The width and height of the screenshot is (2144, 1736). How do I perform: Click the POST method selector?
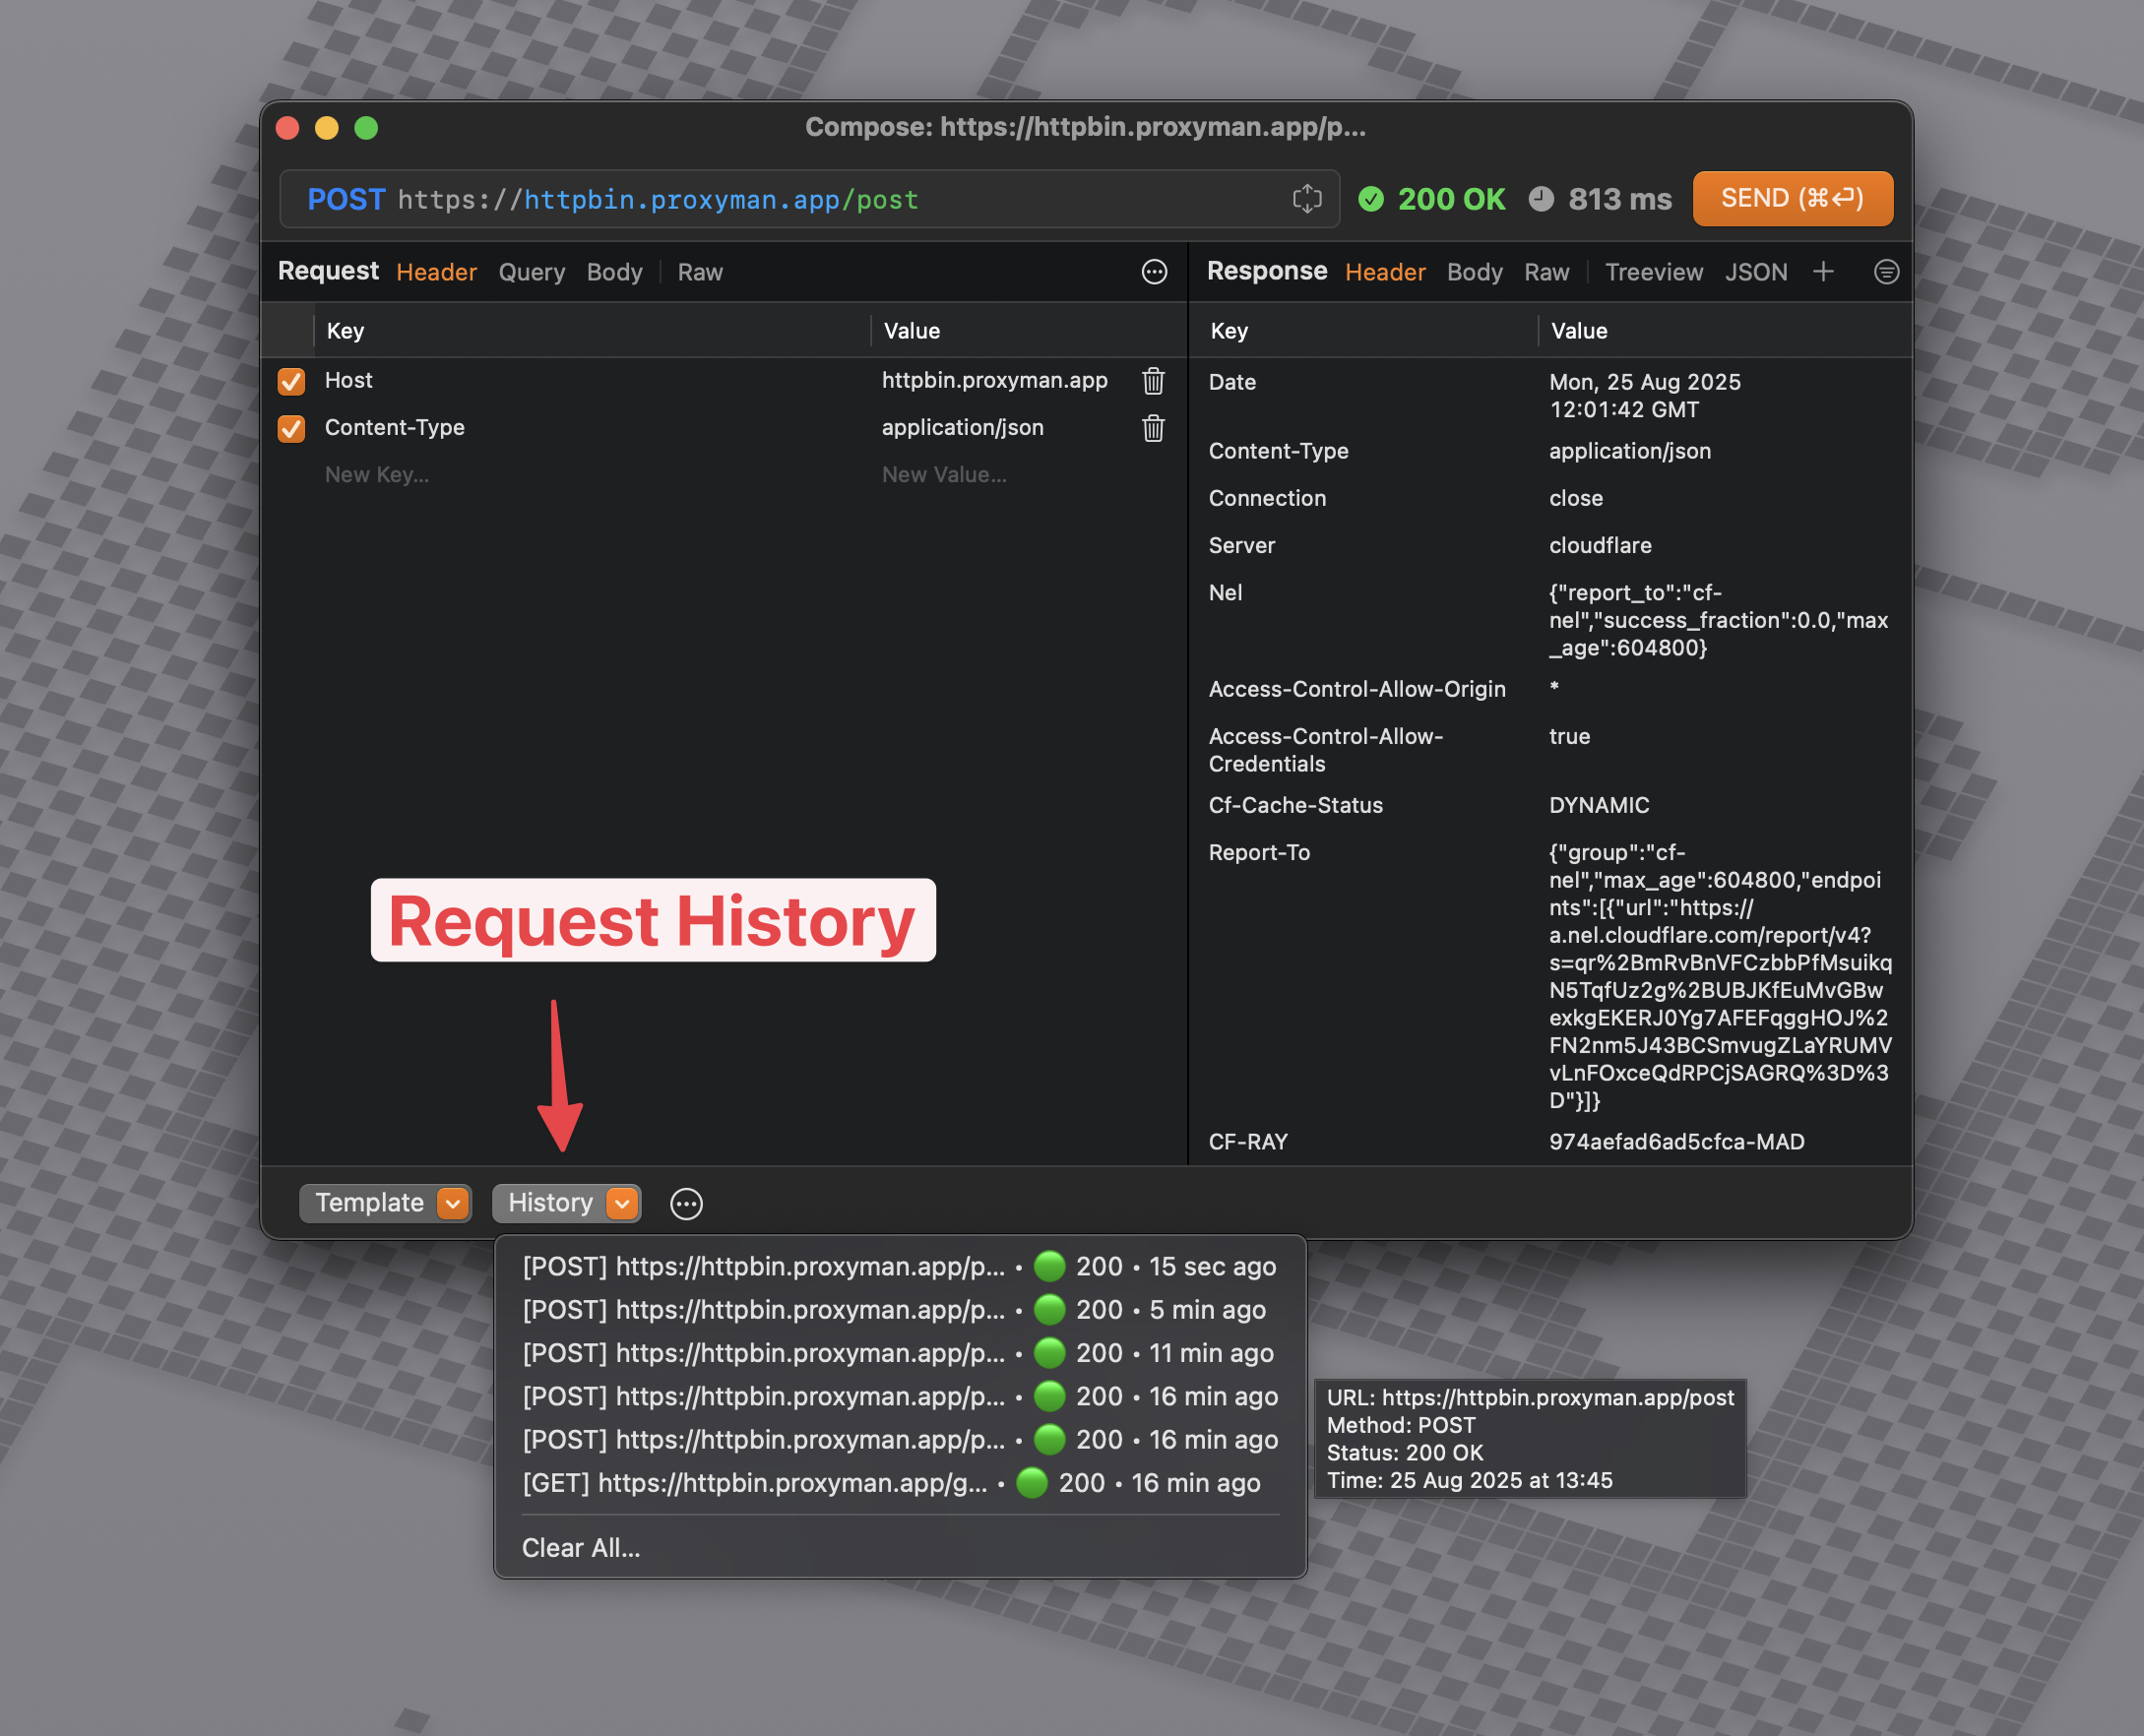(x=346, y=199)
